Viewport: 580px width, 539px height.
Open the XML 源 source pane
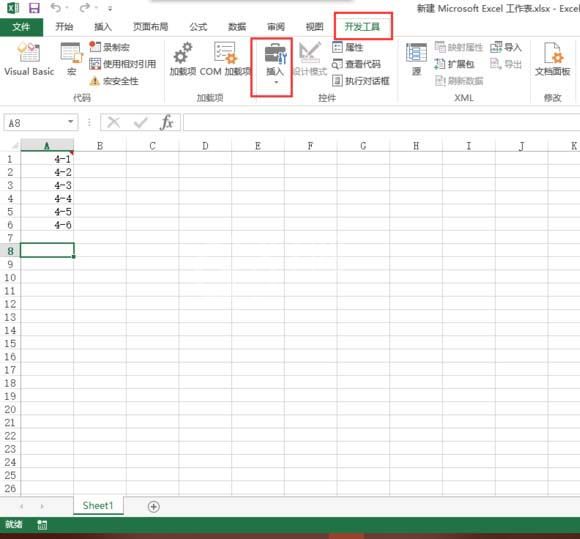(417, 59)
